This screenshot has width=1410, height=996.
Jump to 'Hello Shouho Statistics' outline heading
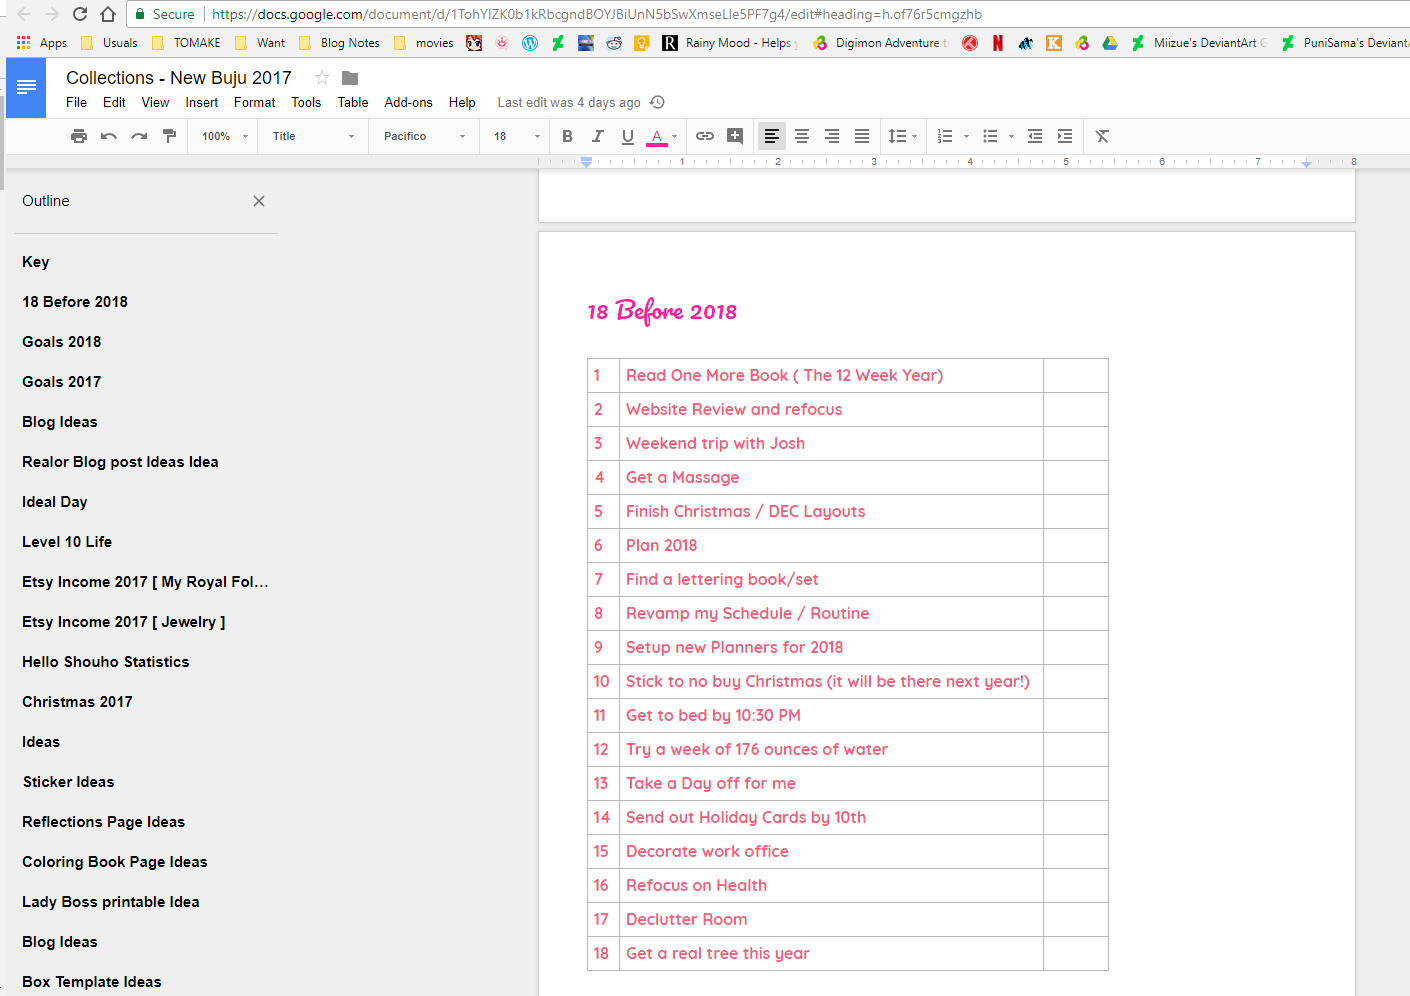[x=106, y=661]
